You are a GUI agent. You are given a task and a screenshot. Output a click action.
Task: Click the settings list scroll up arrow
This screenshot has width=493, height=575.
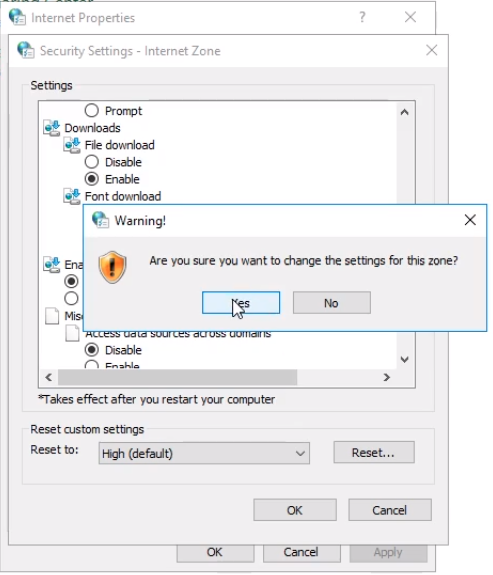[405, 112]
